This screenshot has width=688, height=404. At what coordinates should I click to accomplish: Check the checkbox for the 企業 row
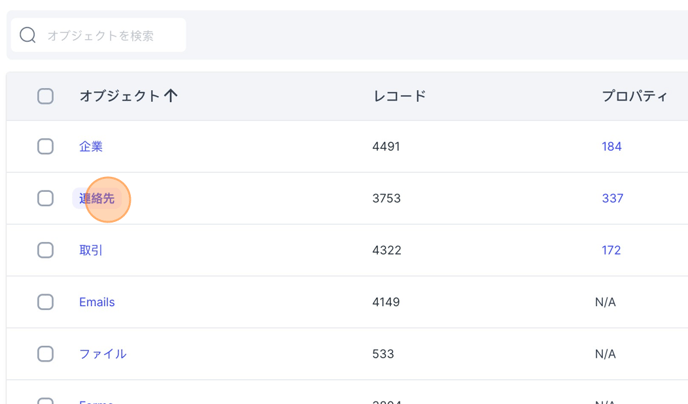(x=46, y=147)
